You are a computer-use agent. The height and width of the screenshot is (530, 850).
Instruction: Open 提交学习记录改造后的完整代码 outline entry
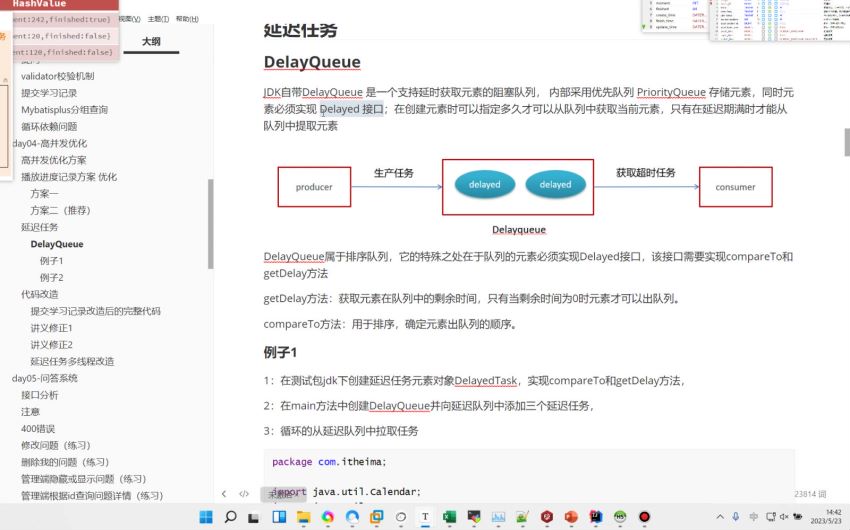click(x=95, y=311)
